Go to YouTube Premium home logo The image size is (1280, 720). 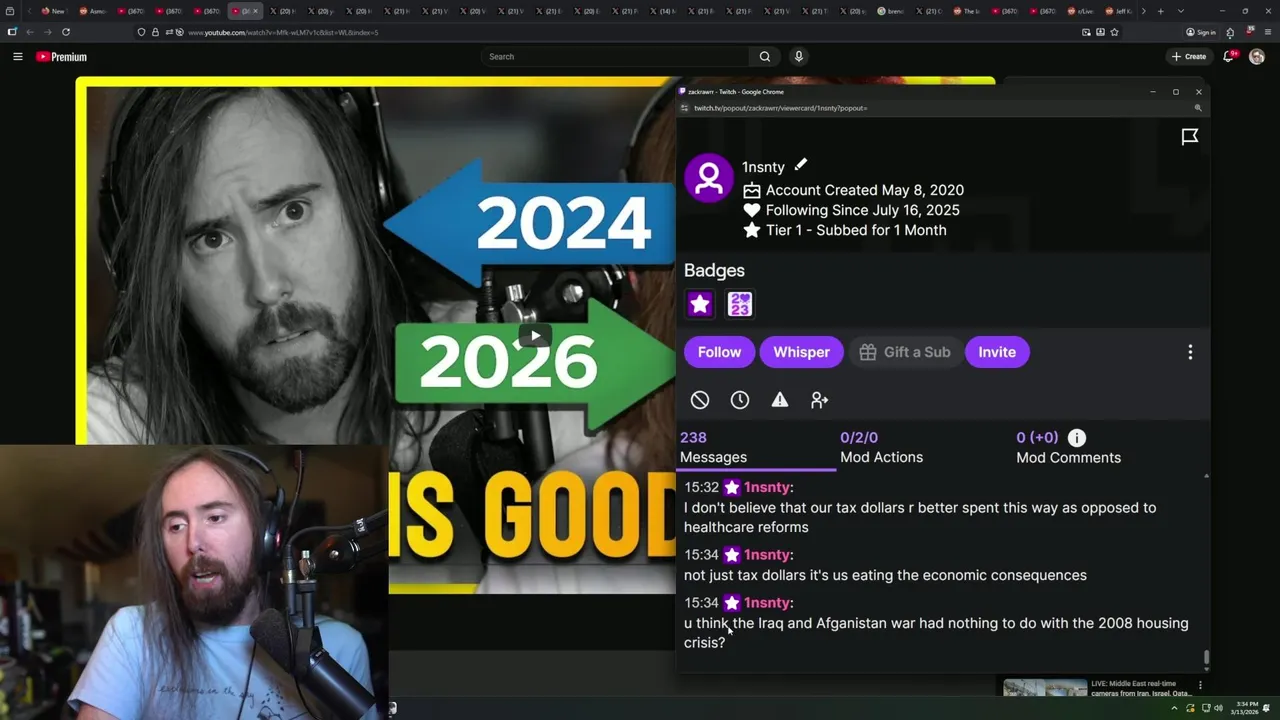pyautogui.click(x=61, y=57)
